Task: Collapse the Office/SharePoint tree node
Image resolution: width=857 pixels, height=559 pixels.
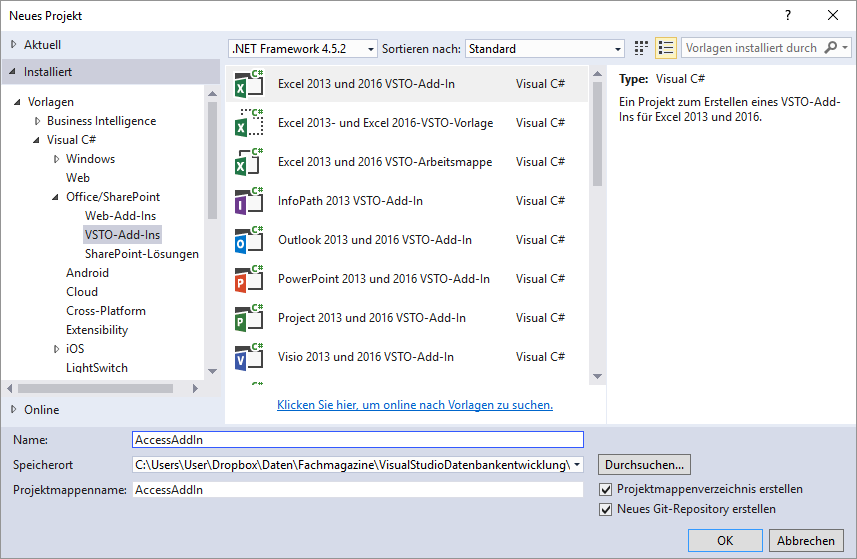Action: click(x=56, y=197)
